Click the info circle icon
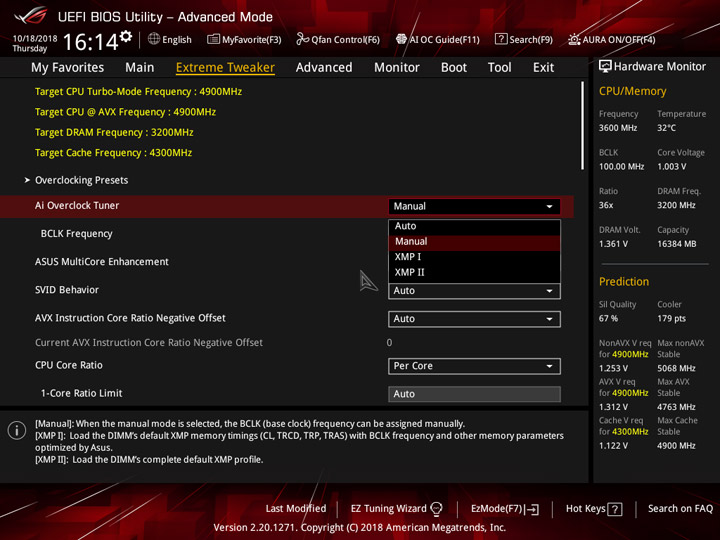 pos(17,430)
